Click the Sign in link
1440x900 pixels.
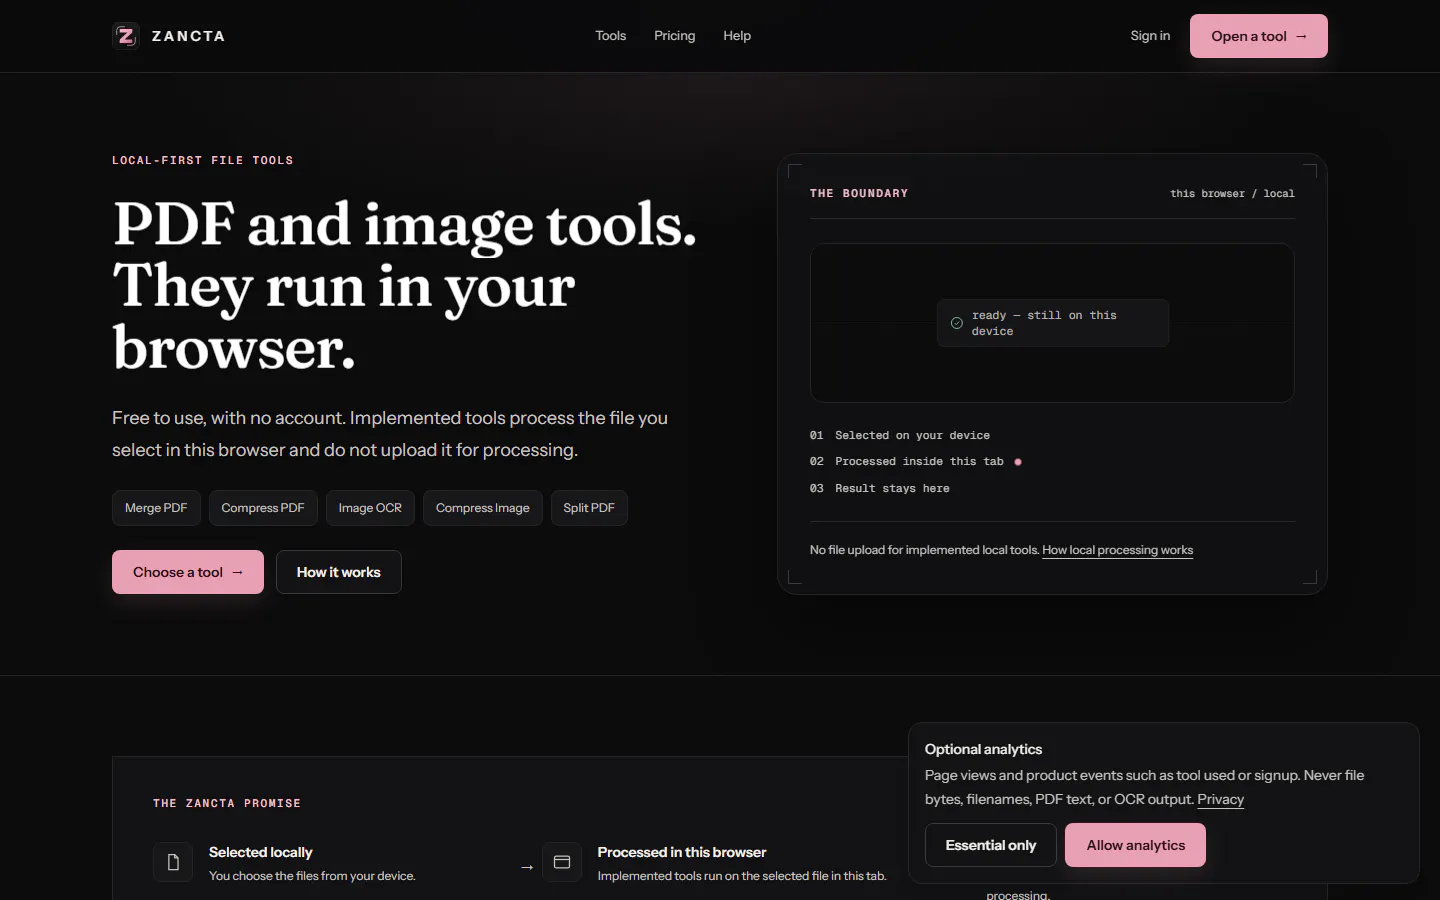(x=1150, y=36)
